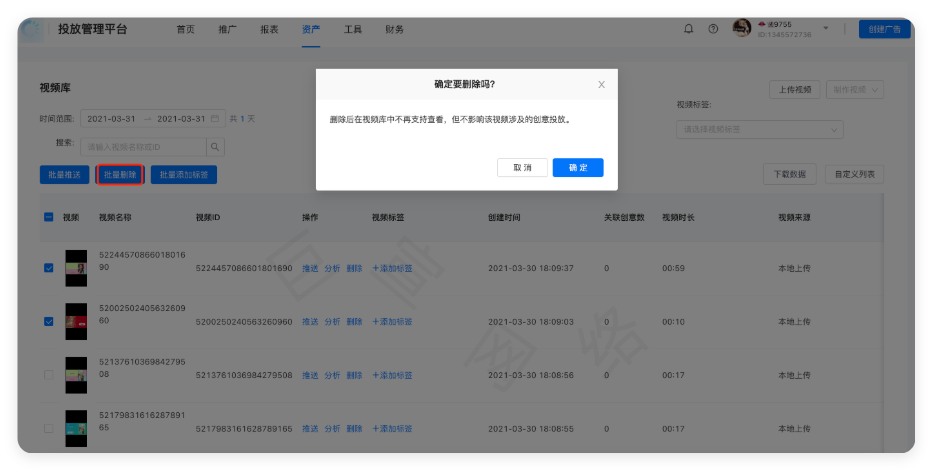Click 删除 for video 5200250240563260960

click(354, 322)
